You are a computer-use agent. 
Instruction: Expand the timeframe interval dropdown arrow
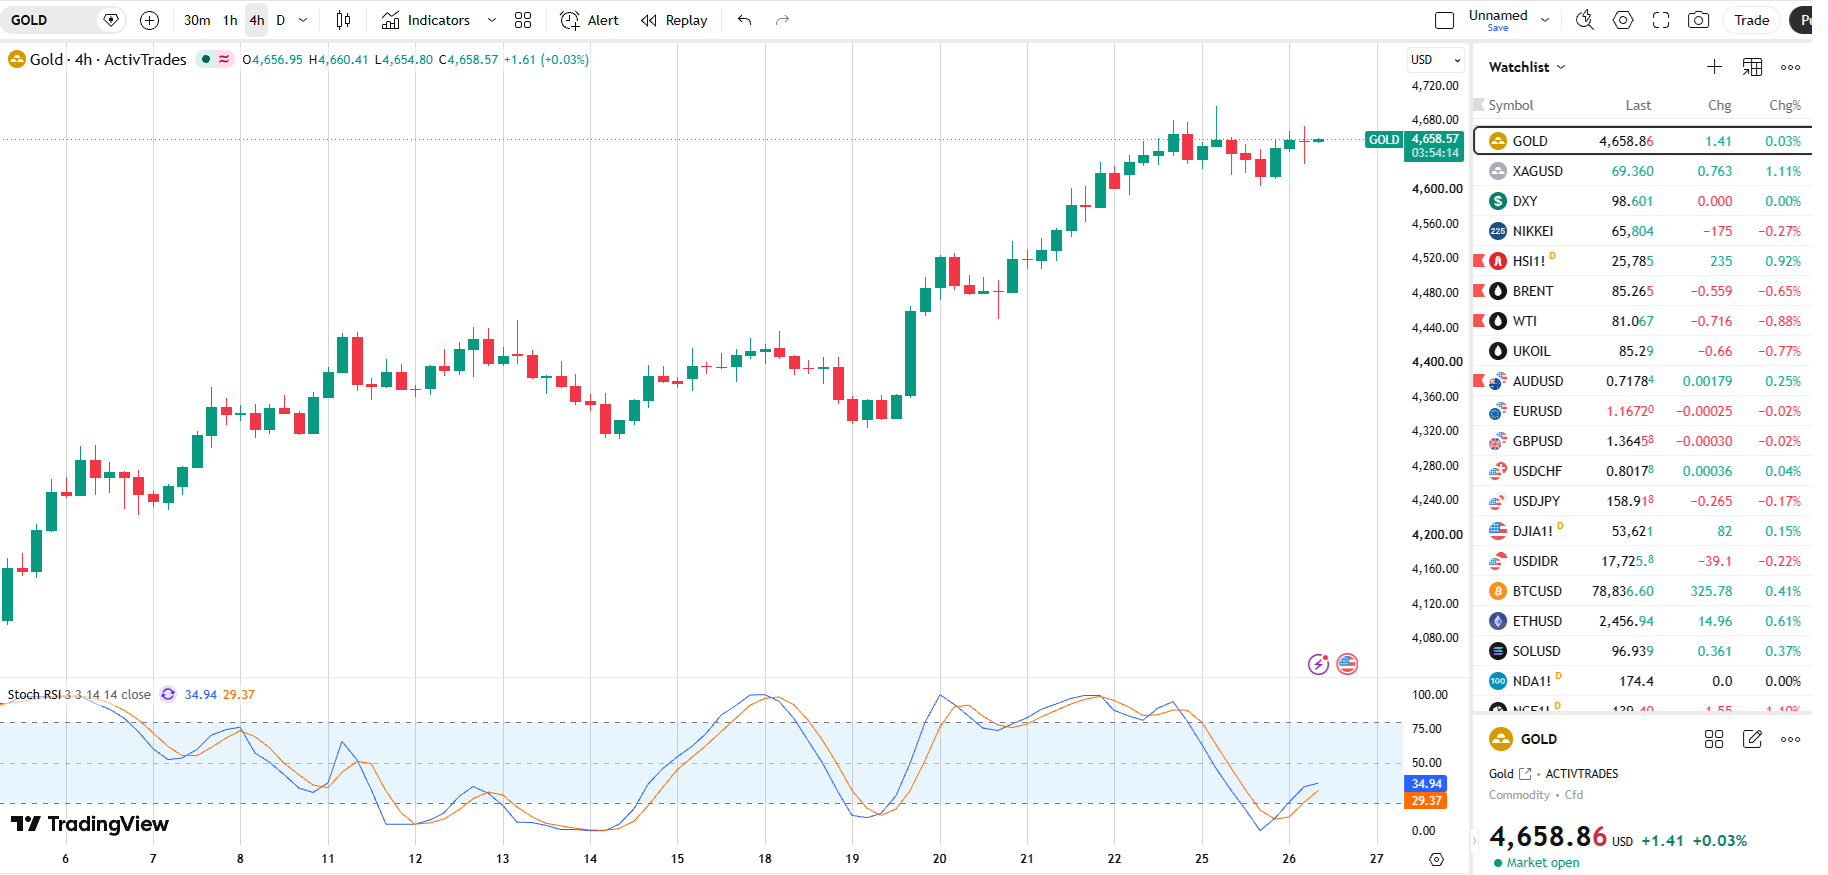pyautogui.click(x=303, y=20)
